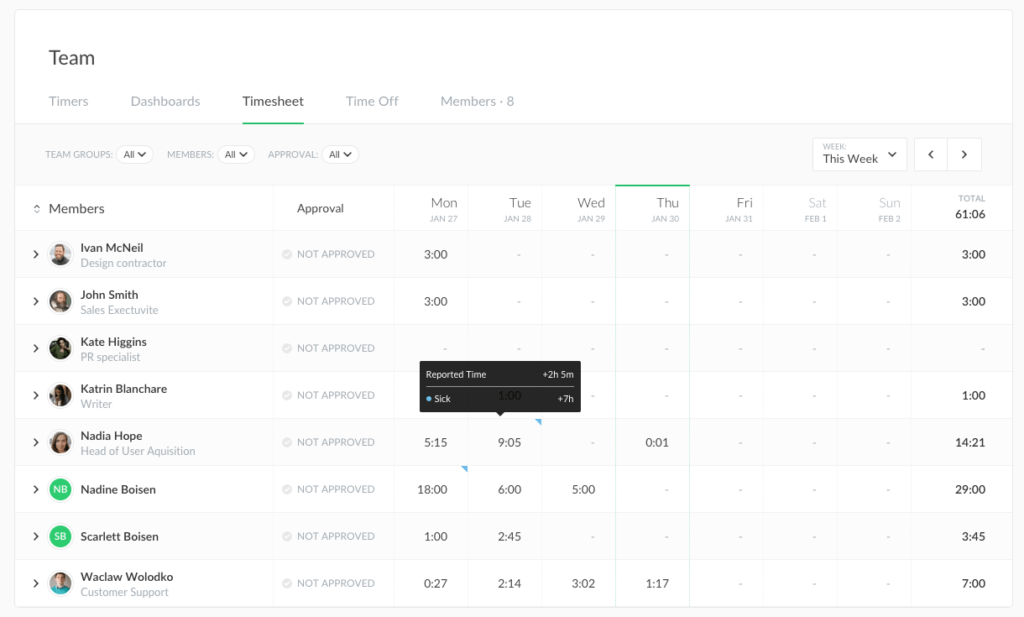The width and height of the screenshot is (1024, 617).
Task: Click Waclaw Wolodko's profile avatar
Action: [x=61, y=584]
